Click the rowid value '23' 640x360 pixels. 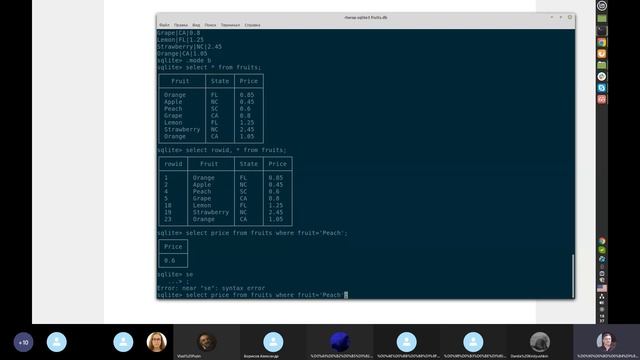pyautogui.click(x=168, y=219)
